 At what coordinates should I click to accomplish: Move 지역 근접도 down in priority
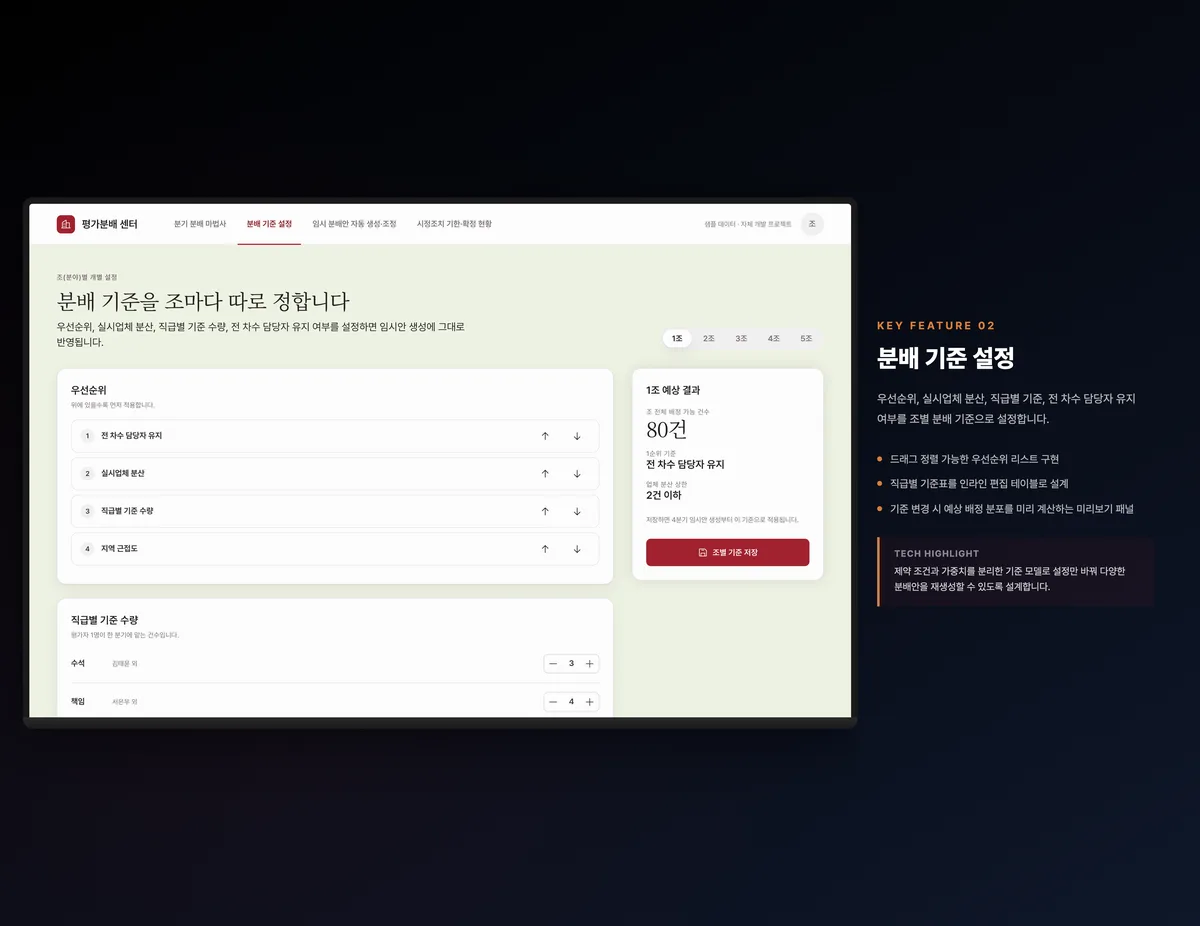pos(577,549)
